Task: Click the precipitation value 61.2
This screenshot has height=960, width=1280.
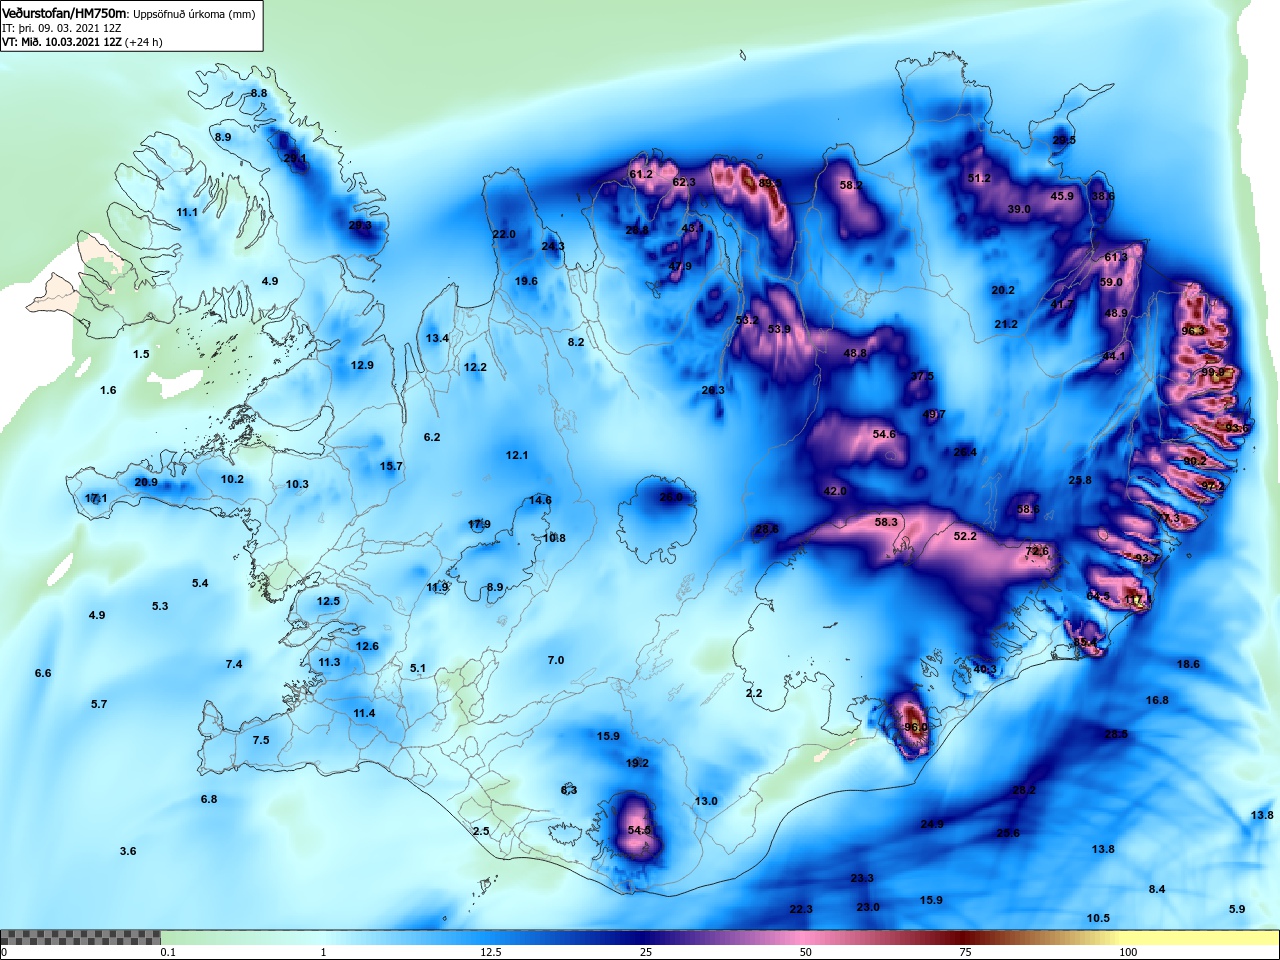Action: (641, 174)
